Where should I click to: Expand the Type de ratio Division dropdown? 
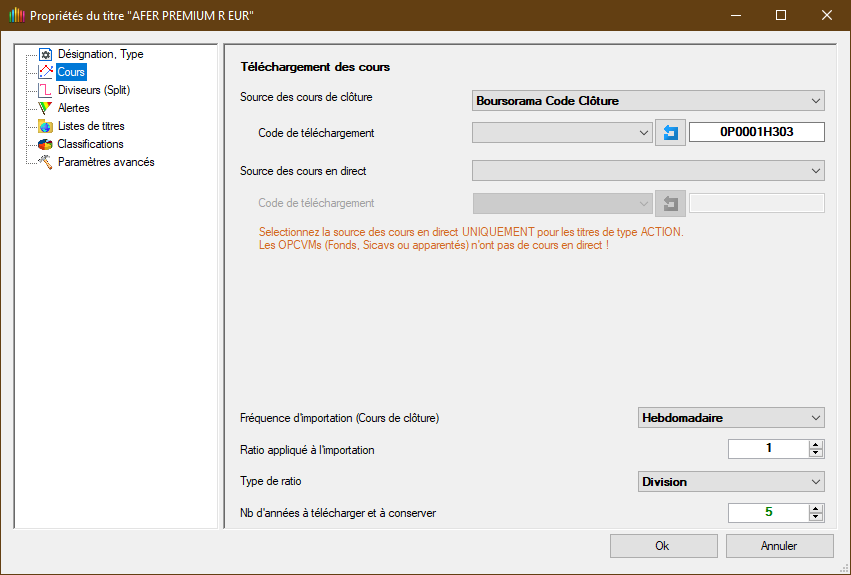click(x=816, y=482)
